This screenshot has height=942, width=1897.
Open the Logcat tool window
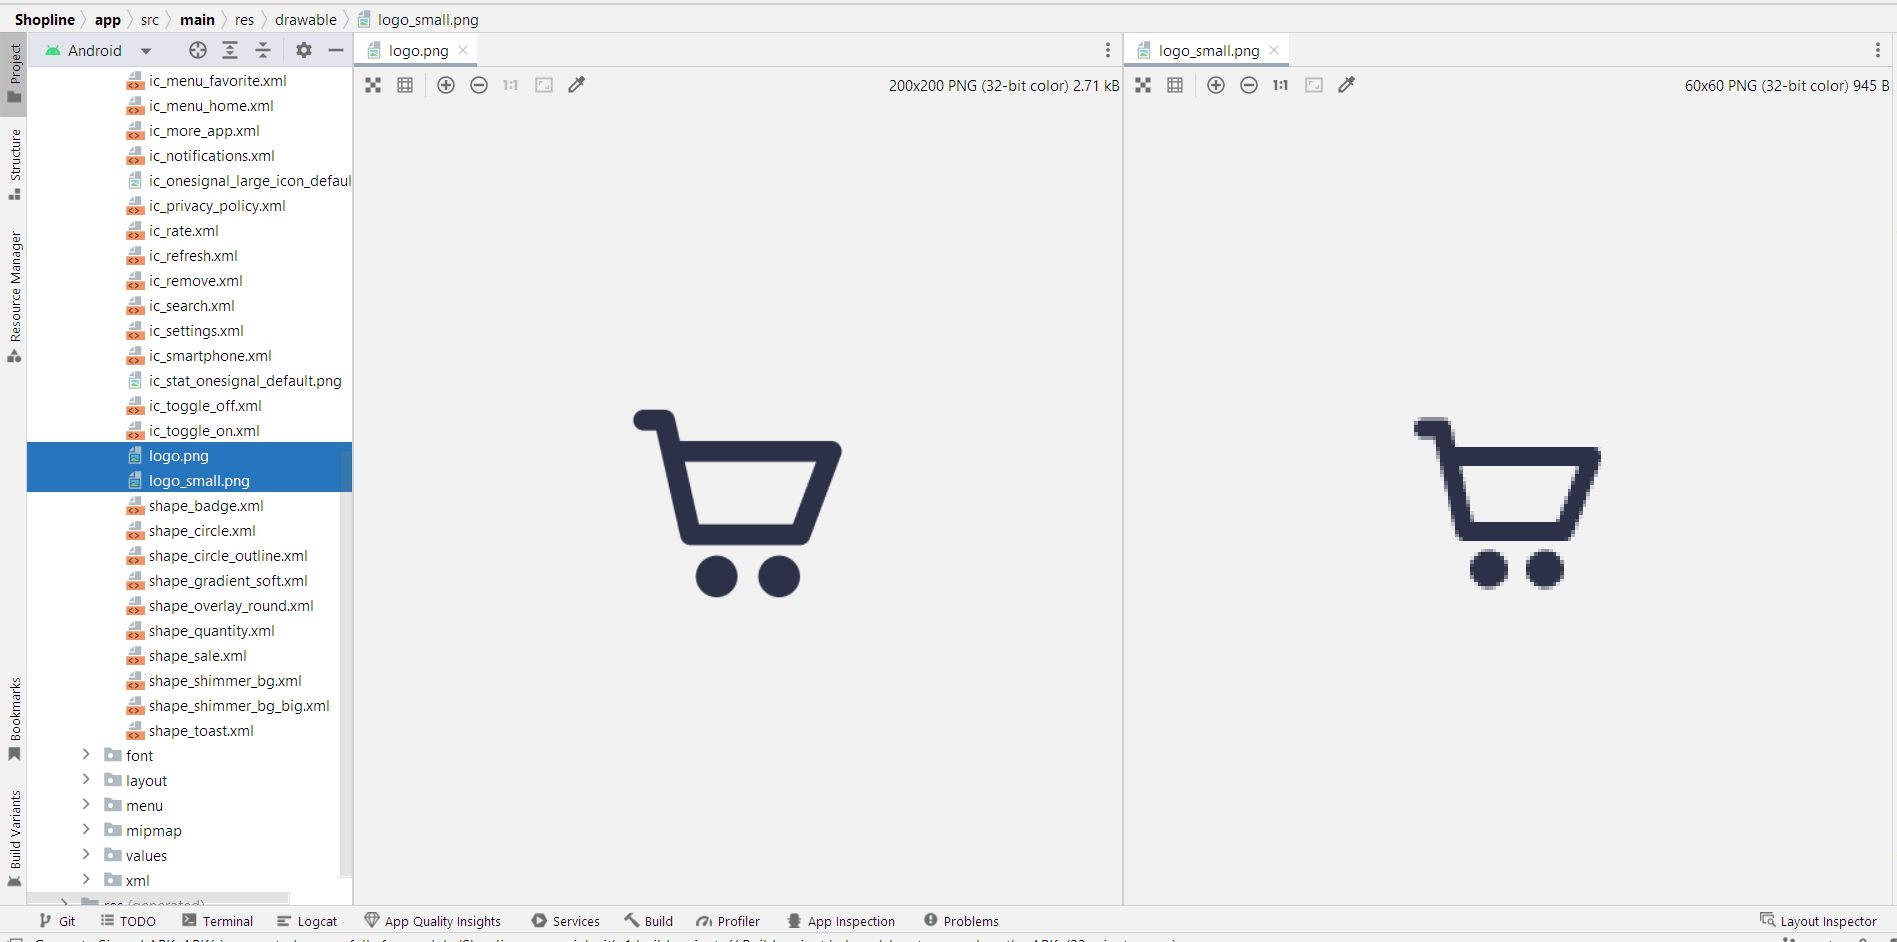307,921
